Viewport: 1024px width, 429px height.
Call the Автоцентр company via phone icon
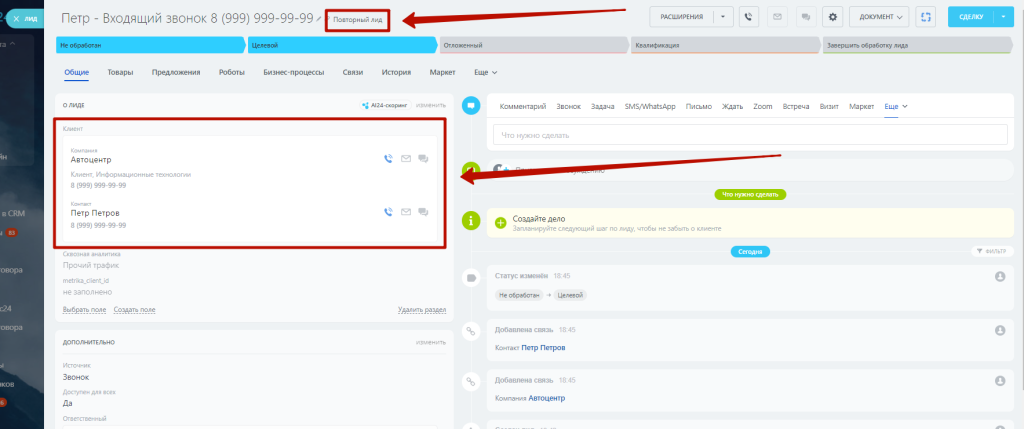388,158
